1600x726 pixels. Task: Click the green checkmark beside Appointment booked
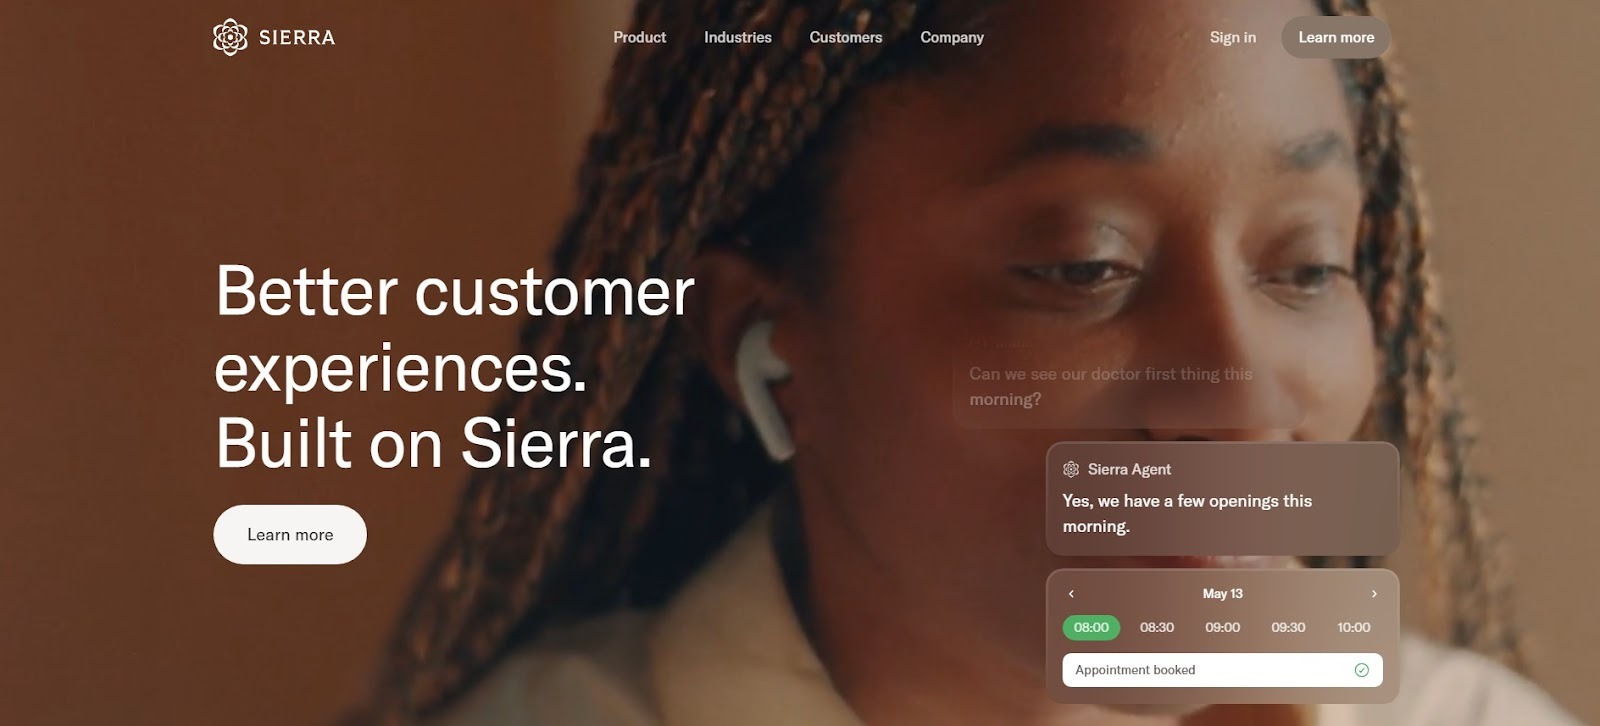pyautogui.click(x=1361, y=670)
